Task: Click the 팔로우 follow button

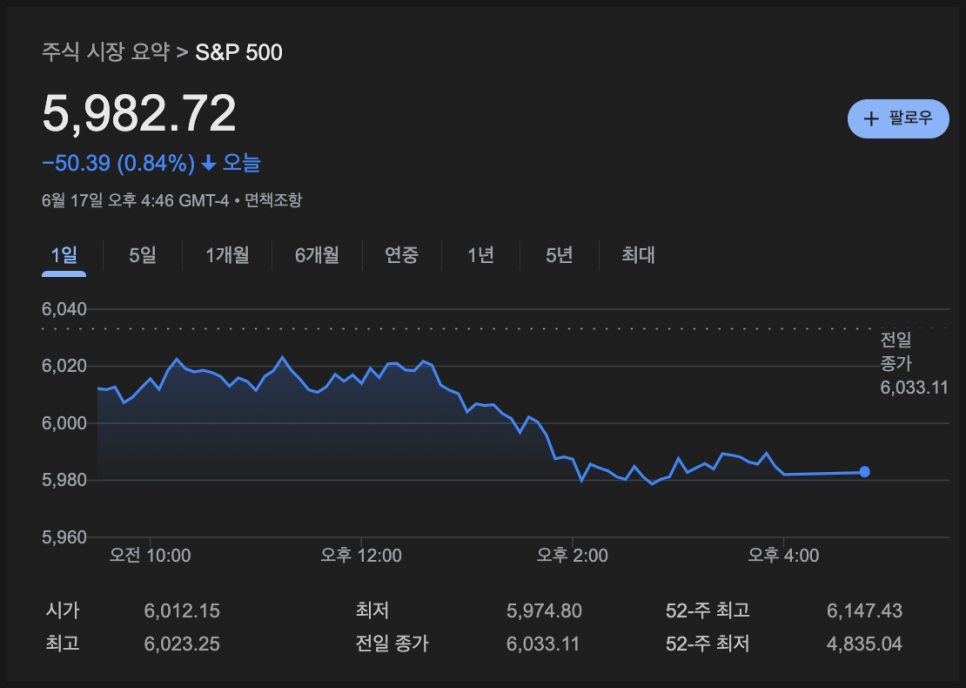Action: tap(898, 118)
